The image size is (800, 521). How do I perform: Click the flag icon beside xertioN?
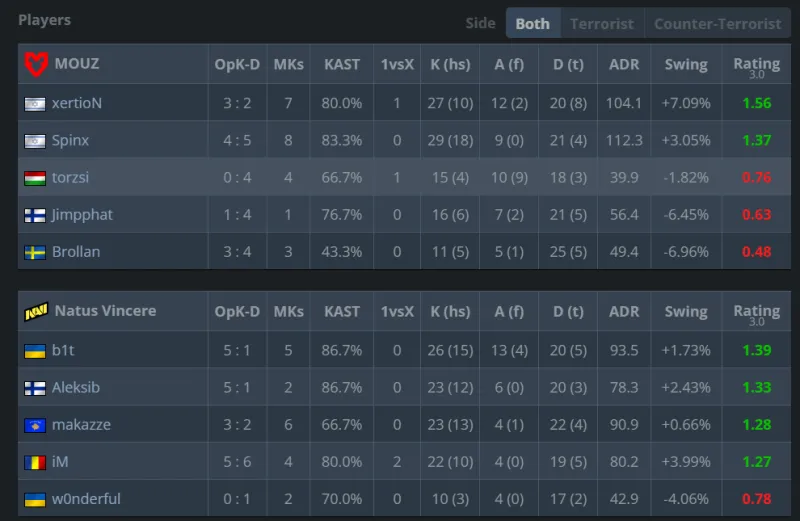click(x=35, y=103)
